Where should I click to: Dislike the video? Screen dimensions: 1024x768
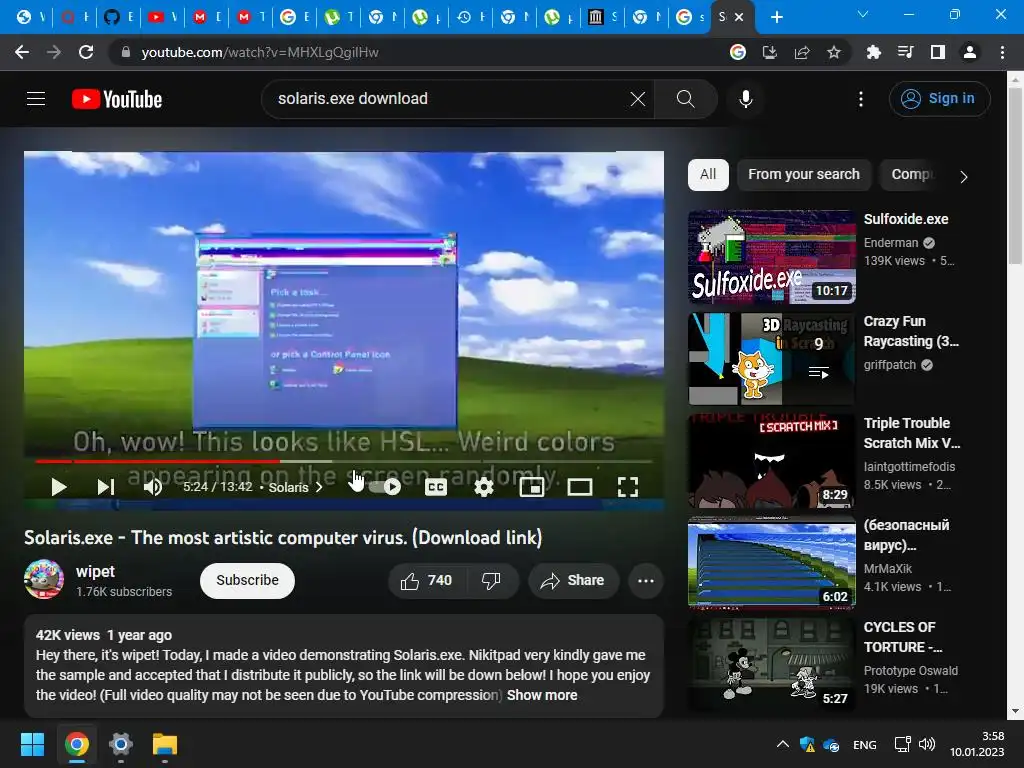tap(491, 581)
